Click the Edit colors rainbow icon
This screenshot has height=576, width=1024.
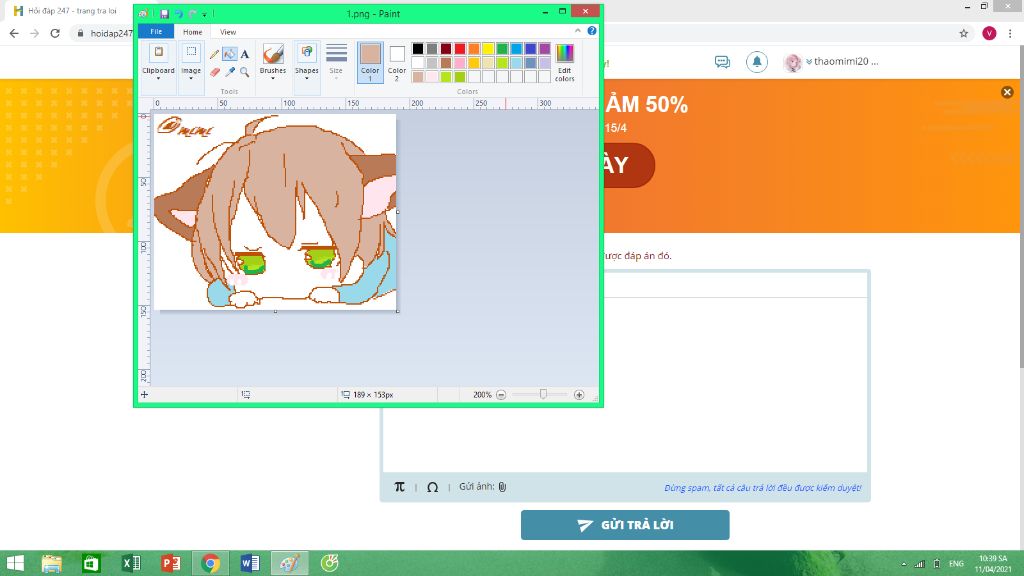(x=564, y=54)
